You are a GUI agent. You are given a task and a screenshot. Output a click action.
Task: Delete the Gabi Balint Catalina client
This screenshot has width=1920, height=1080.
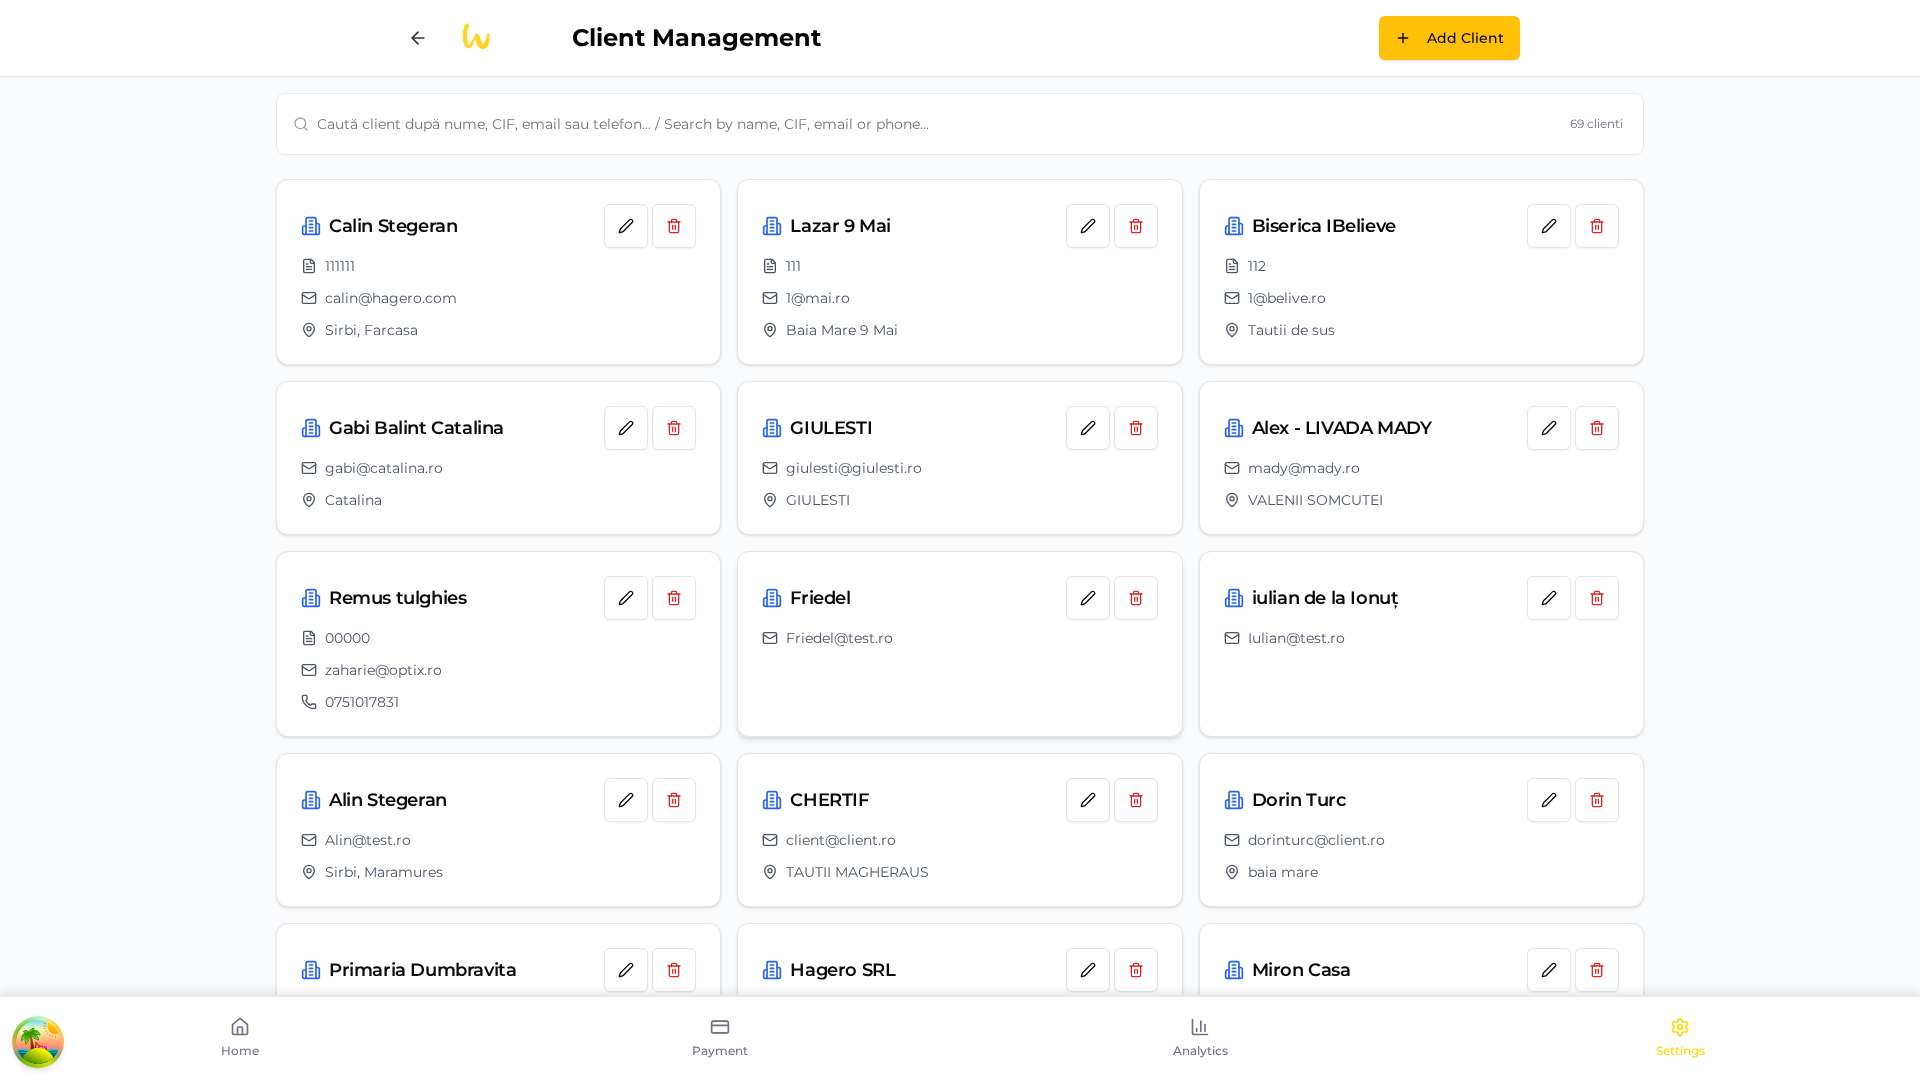click(x=674, y=428)
